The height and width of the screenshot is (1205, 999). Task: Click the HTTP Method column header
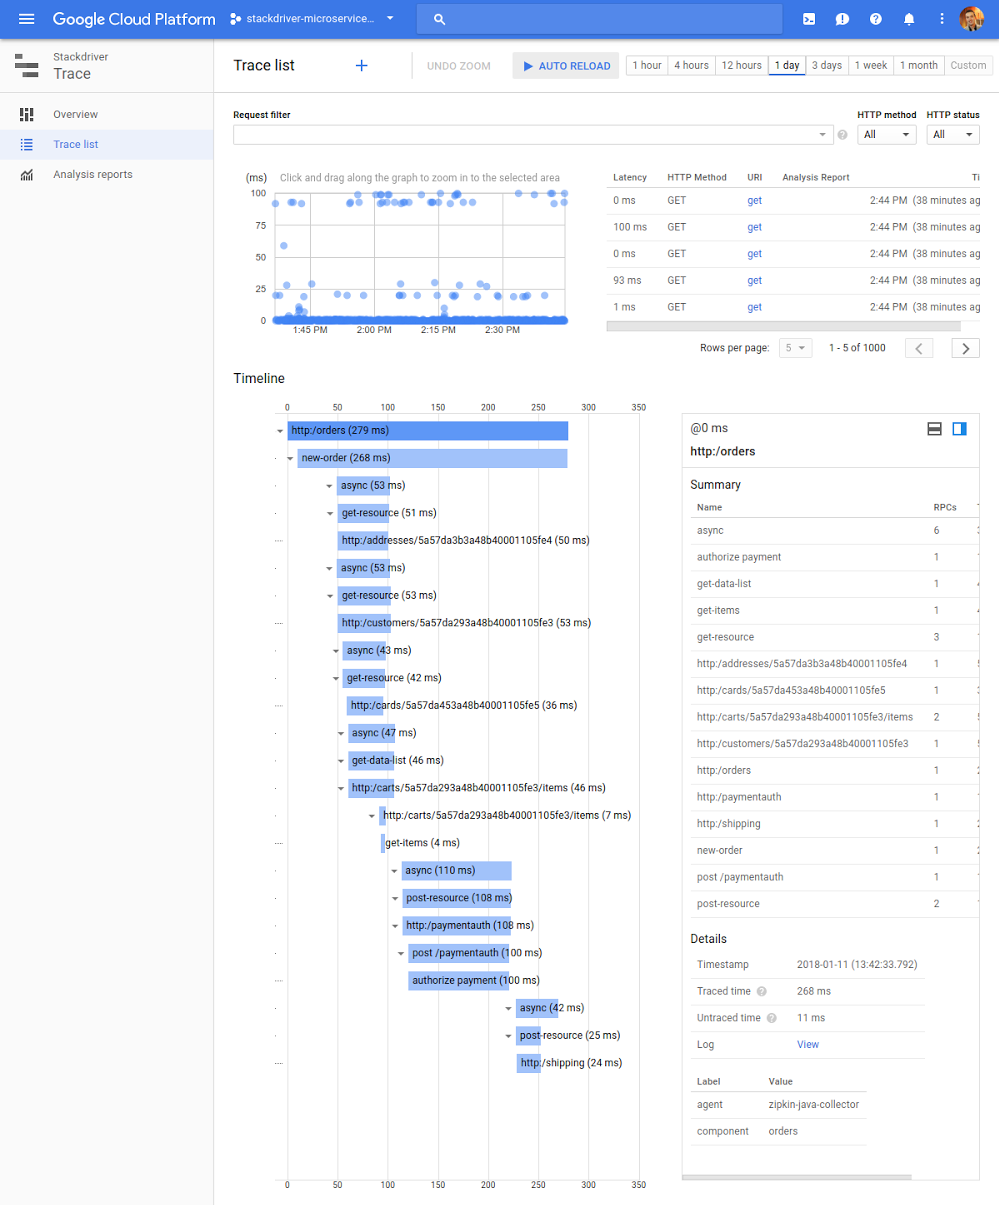click(x=697, y=178)
